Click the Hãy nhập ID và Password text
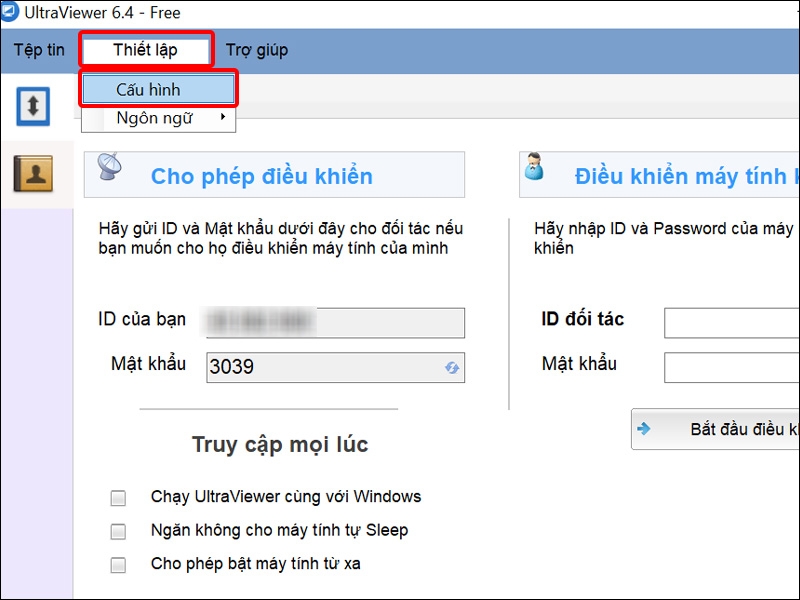The width and height of the screenshot is (800, 600). 663,238
